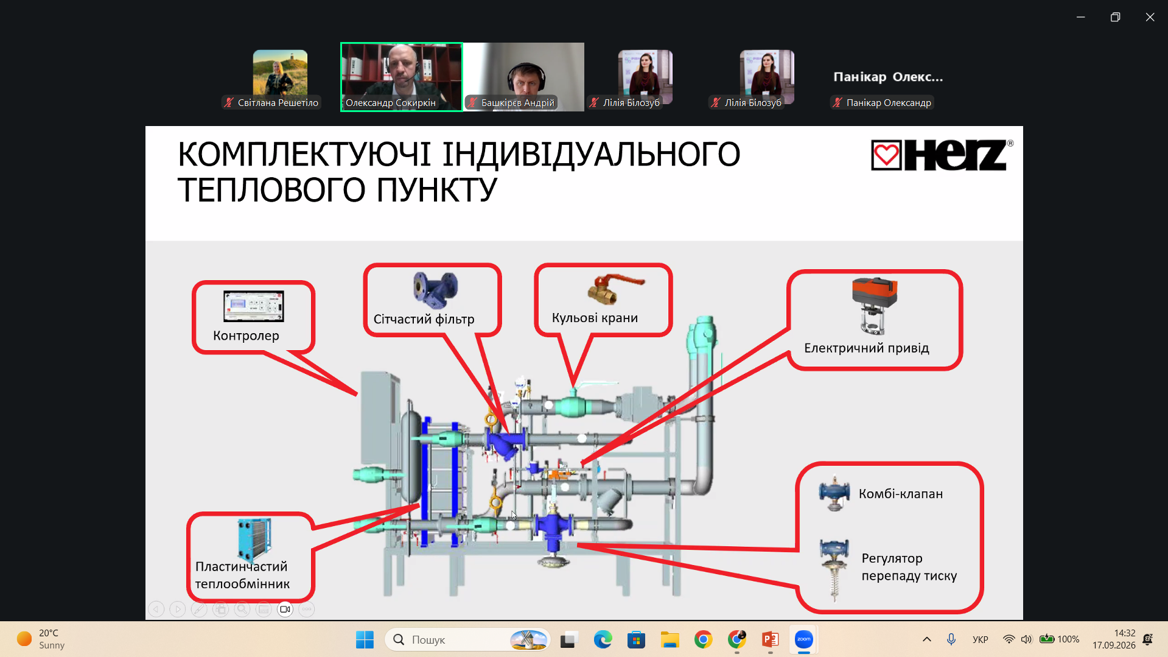1168x657 pixels.
Task: Toggle the slideshow camera icon
Action: (285, 609)
